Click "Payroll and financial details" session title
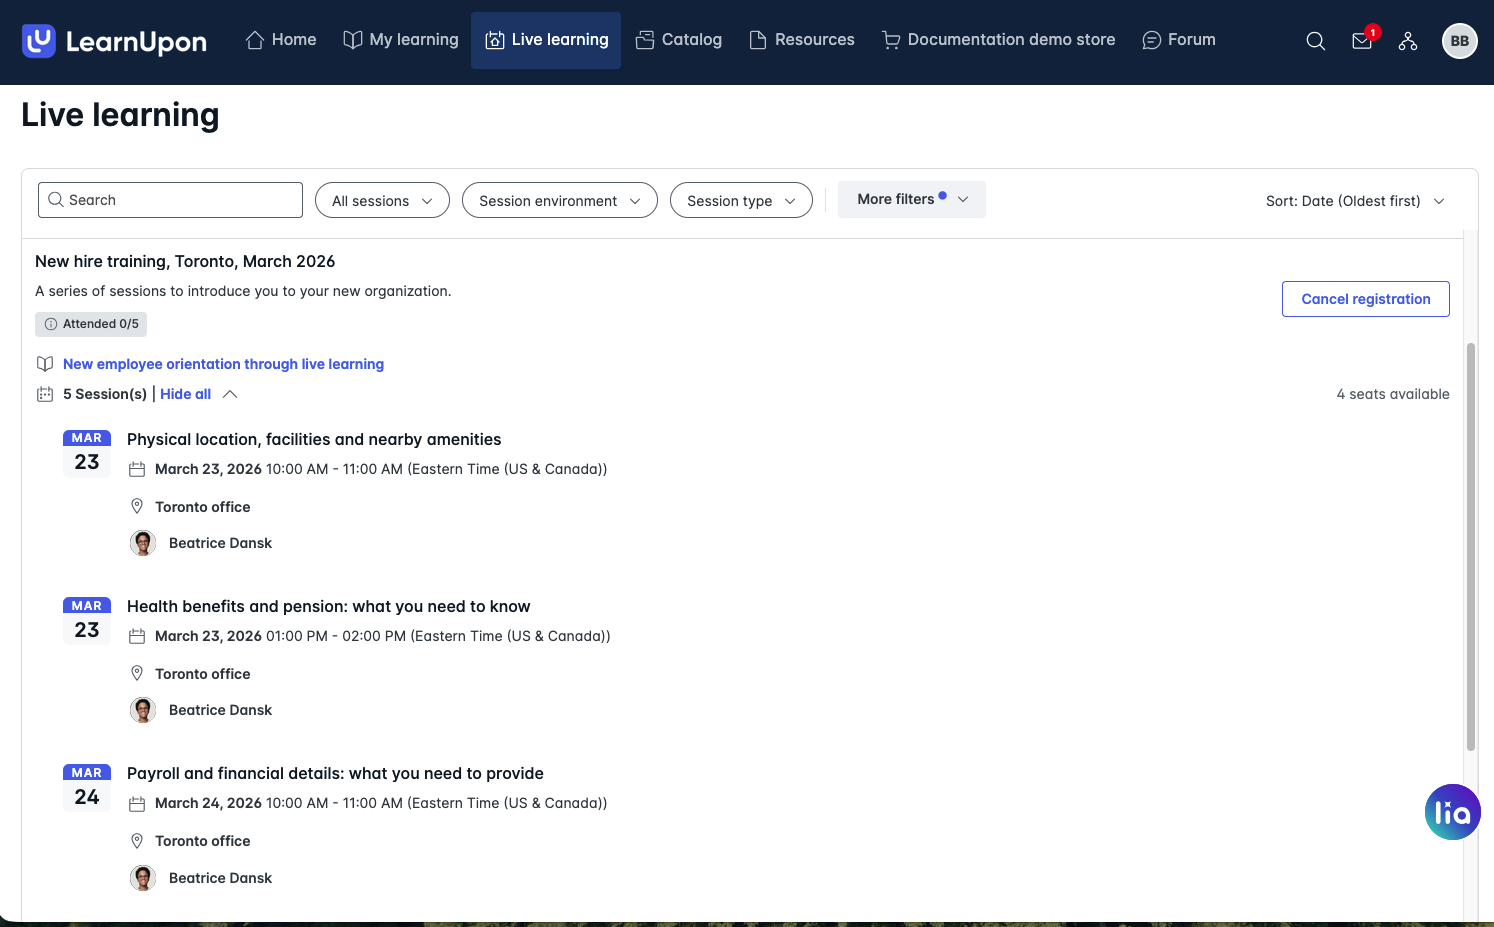Image resolution: width=1494 pixels, height=927 pixels. pyautogui.click(x=335, y=773)
